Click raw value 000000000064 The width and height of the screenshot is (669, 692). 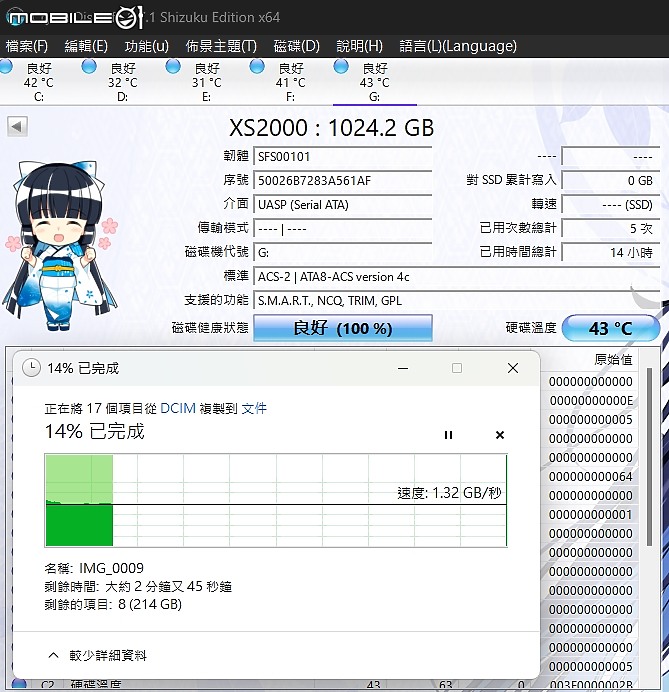[x=591, y=477]
